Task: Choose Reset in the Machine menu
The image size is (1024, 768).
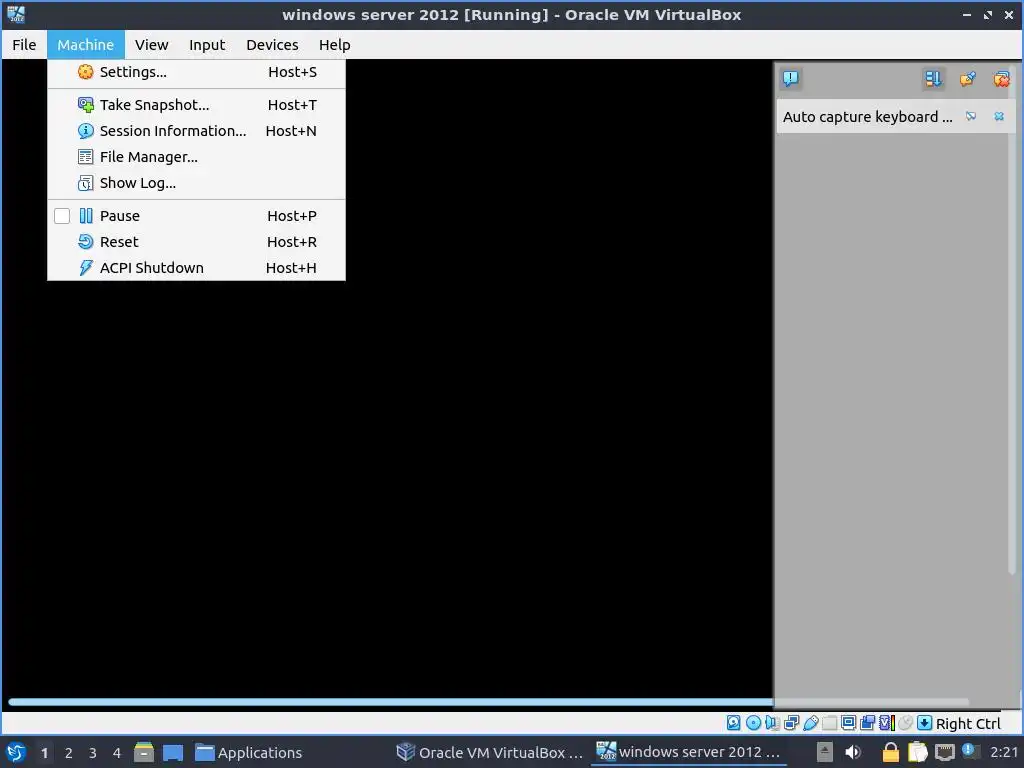Action: [x=196, y=242]
